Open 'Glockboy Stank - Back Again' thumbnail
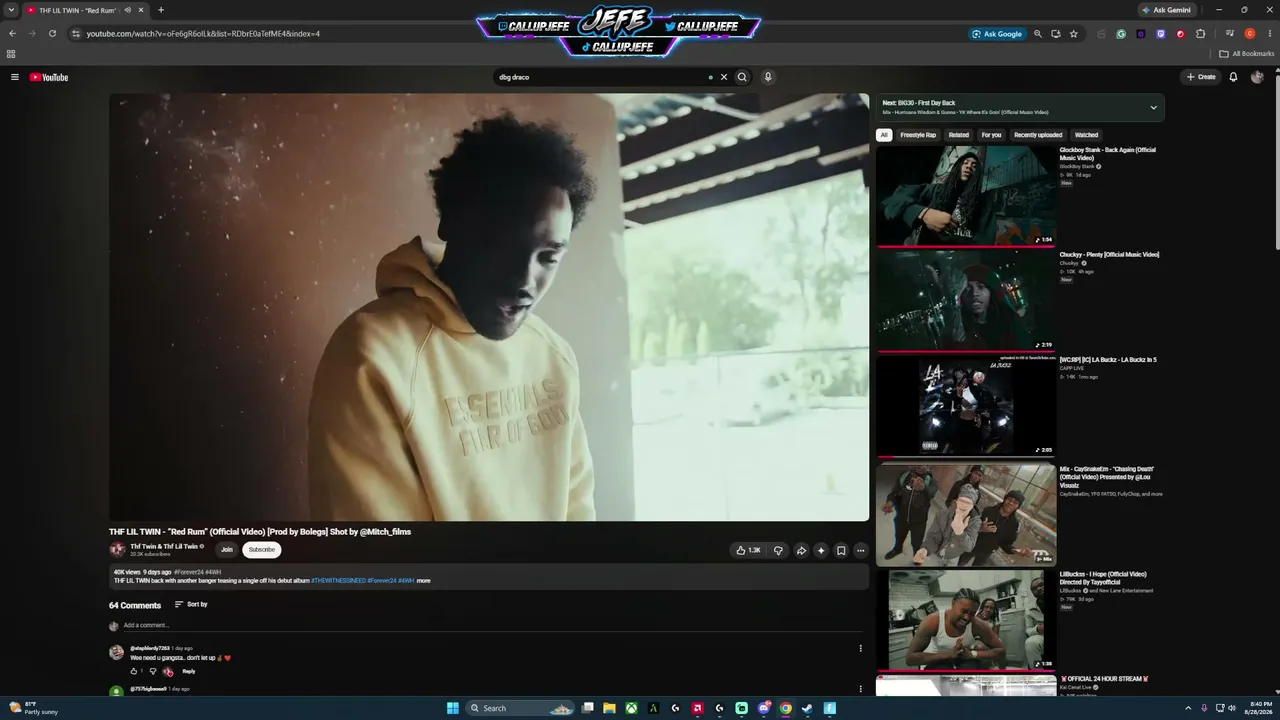1280x720 pixels. tap(966, 195)
